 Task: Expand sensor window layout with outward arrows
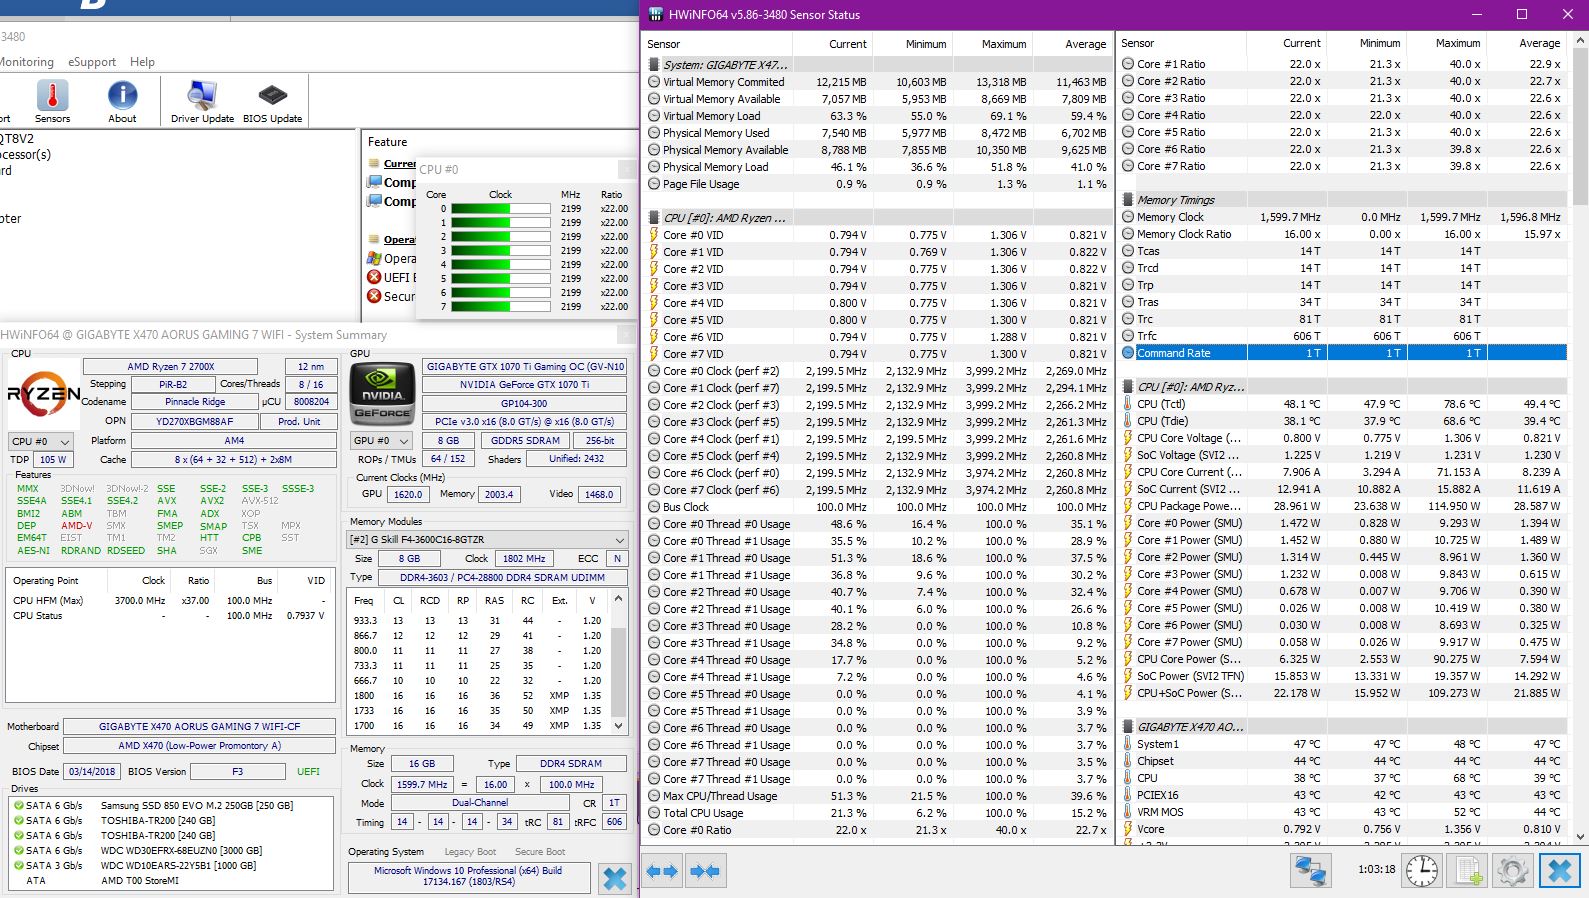pos(662,871)
